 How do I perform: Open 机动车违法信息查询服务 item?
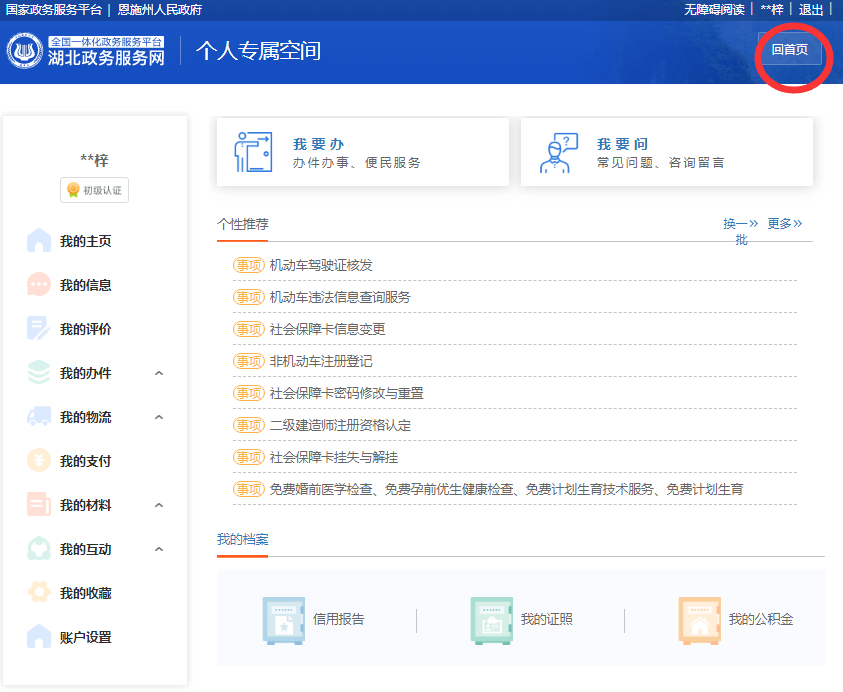pyautogui.click(x=340, y=297)
